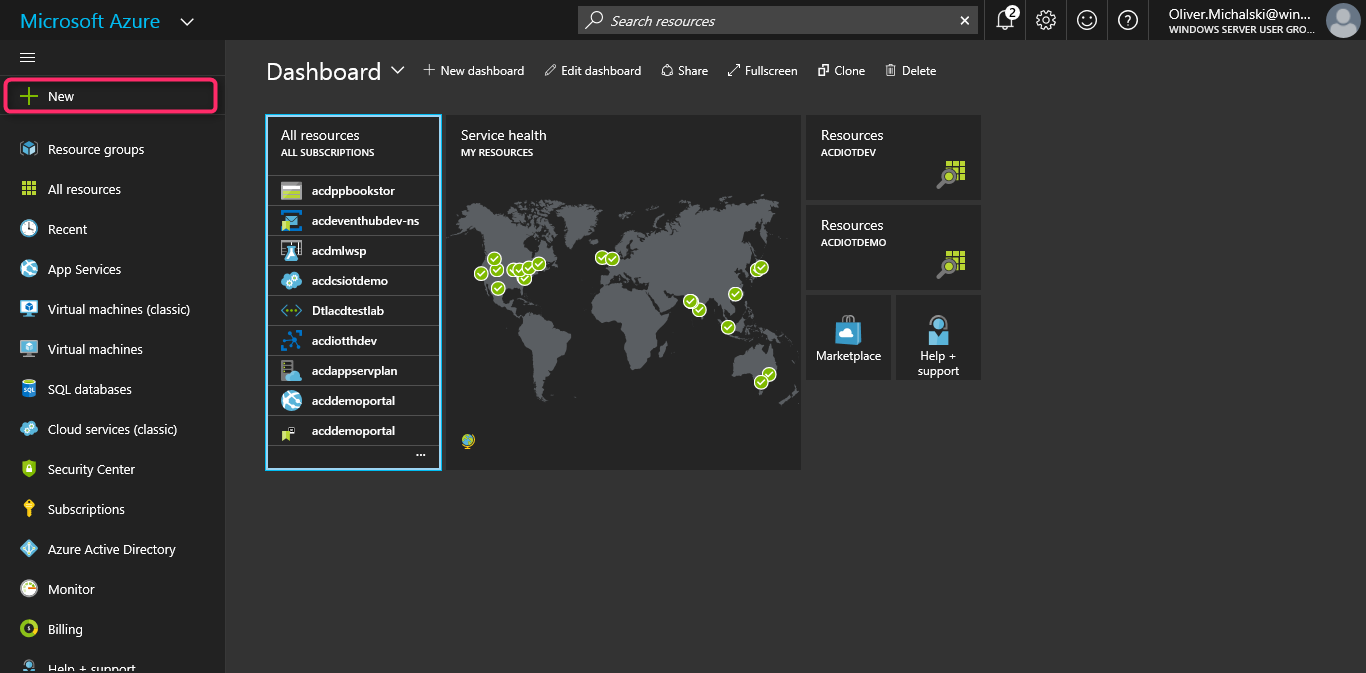Click the App Services icon in sidebar
The height and width of the screenshot is (673, 1366).
(29, 269)
